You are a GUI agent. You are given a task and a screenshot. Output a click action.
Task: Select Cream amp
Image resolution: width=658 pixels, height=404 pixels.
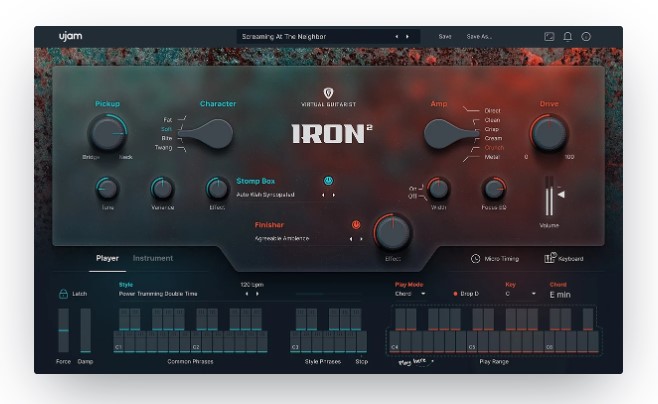click(493, 138)
